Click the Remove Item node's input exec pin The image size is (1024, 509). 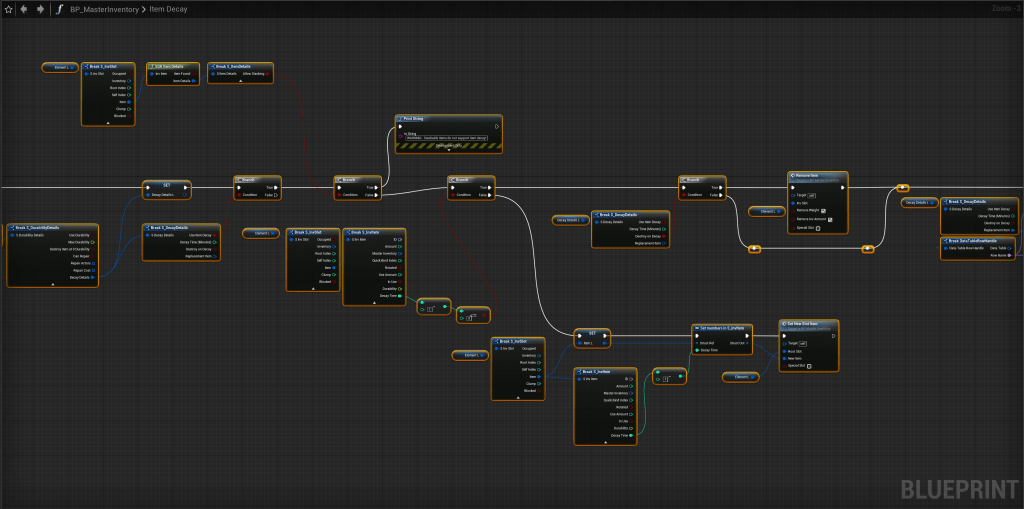click(x=791, y=187)
